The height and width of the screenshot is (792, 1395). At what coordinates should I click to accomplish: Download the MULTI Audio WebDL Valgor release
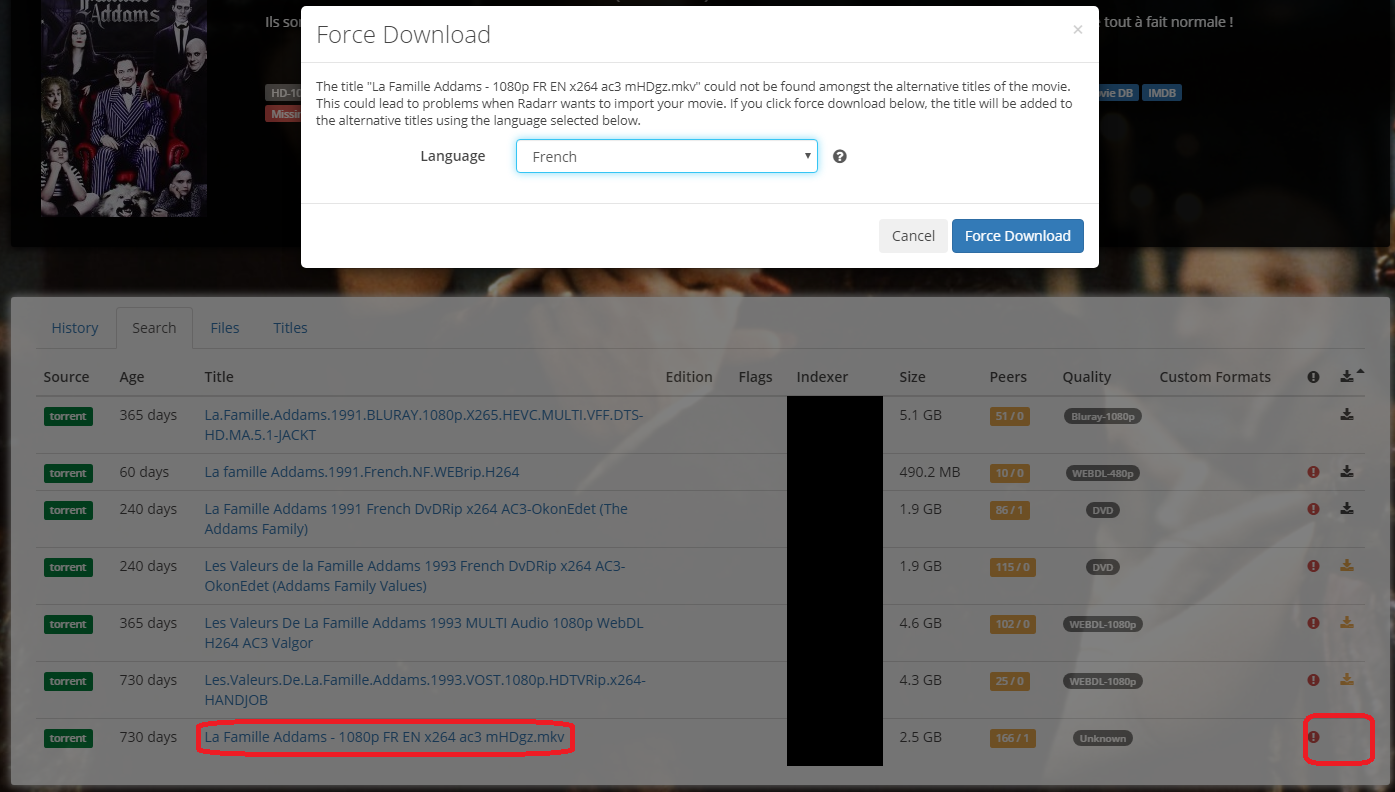pos(1347,623)
